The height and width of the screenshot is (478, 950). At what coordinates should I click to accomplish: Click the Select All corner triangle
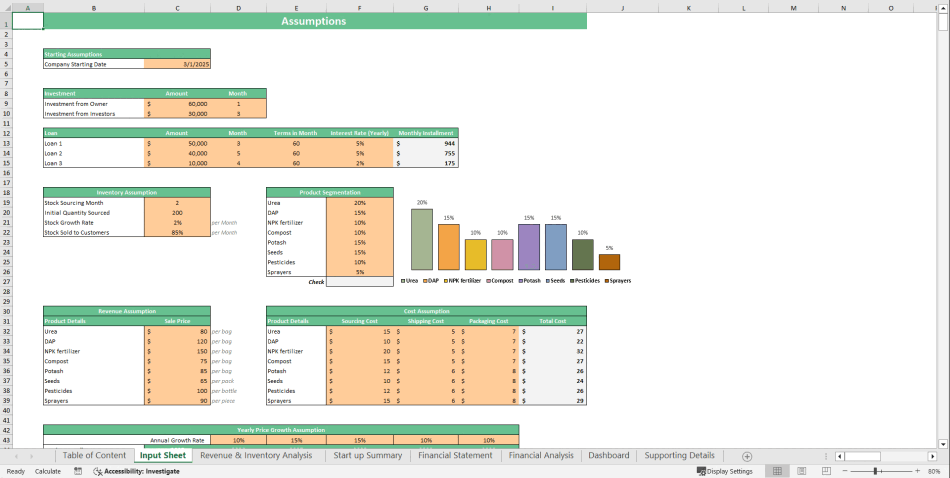[x=6, y=8]
